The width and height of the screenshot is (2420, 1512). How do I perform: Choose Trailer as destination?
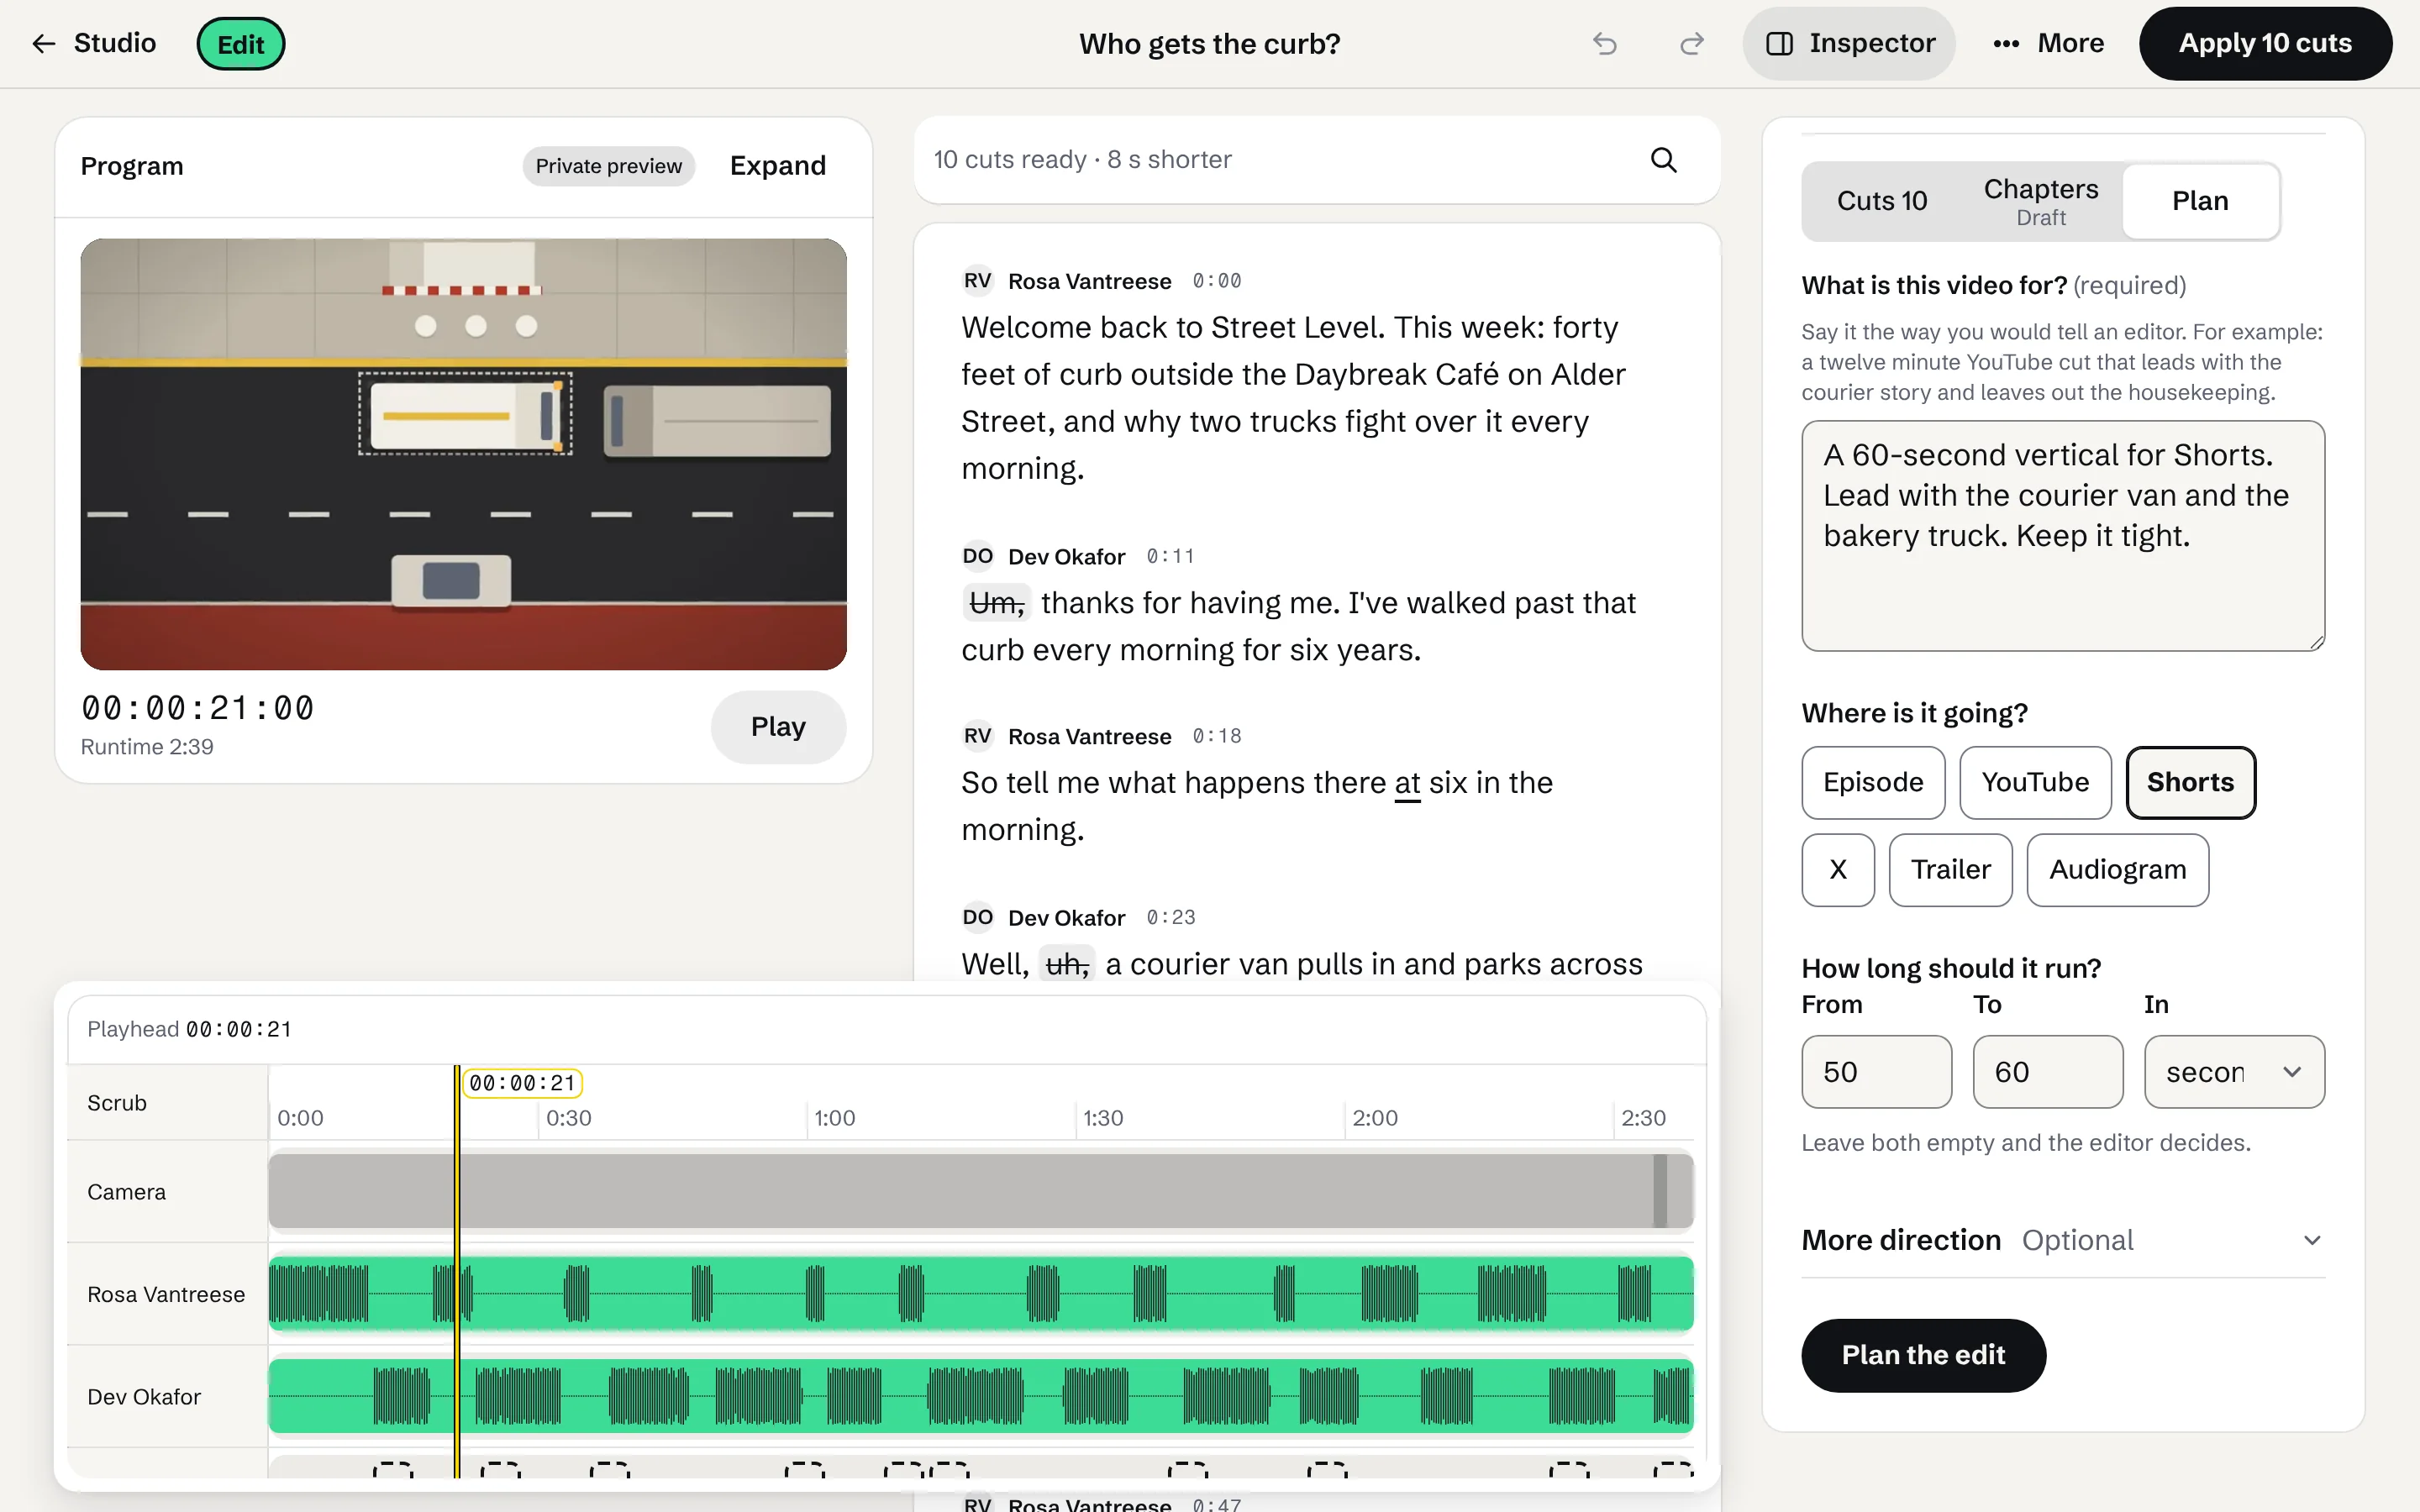[x=1950, y=870]
